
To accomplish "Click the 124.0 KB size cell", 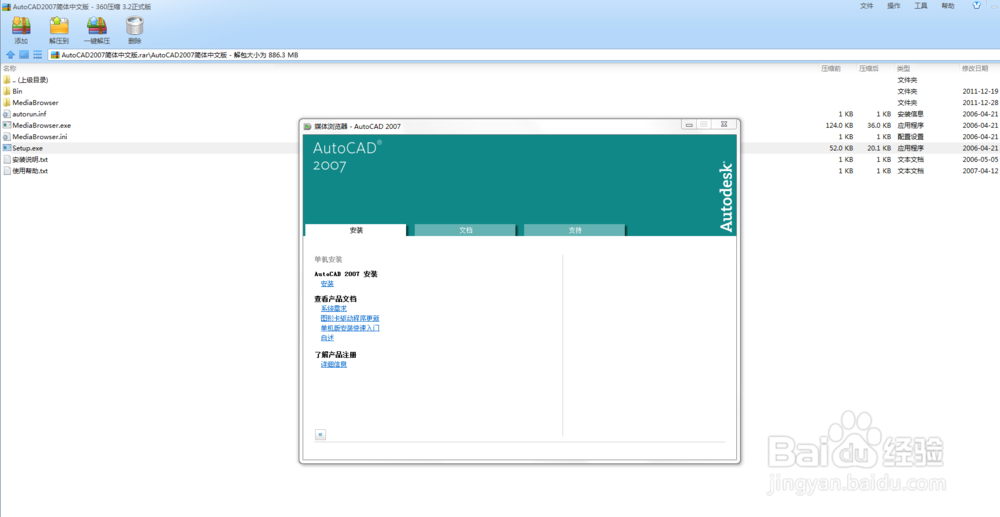I will 839,126.
